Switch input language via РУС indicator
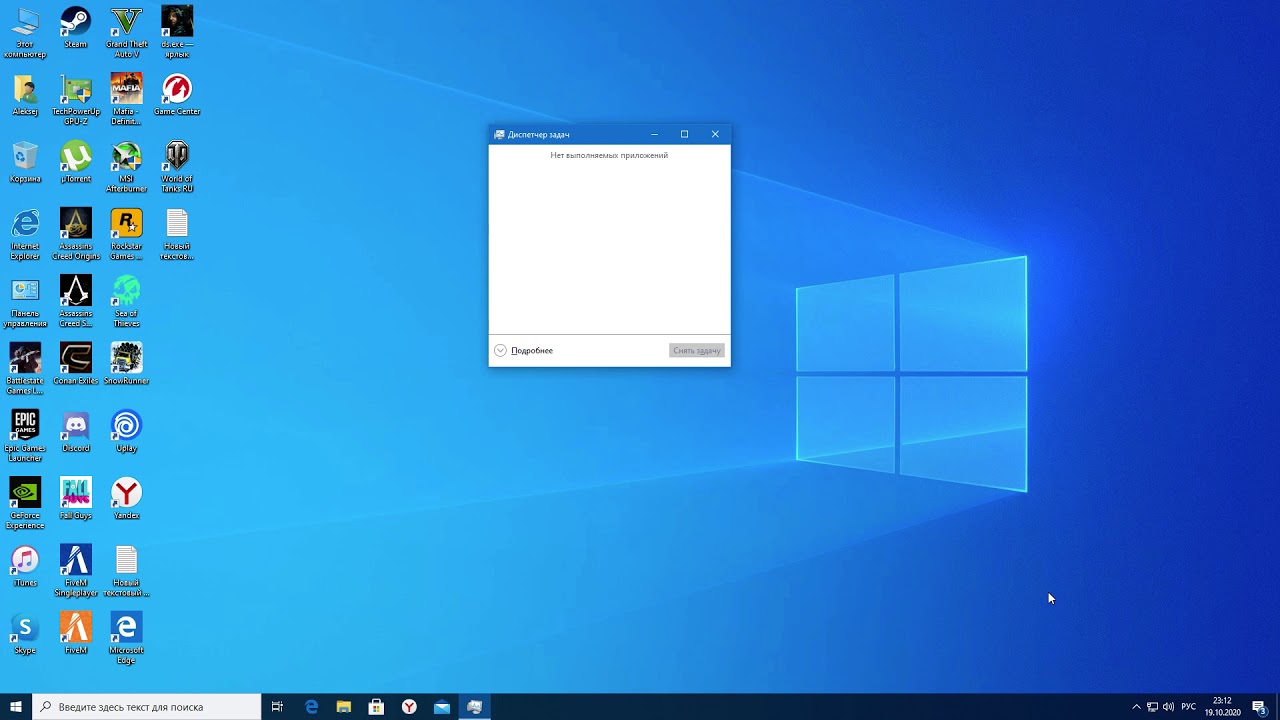 click(x=1188, y=707)
